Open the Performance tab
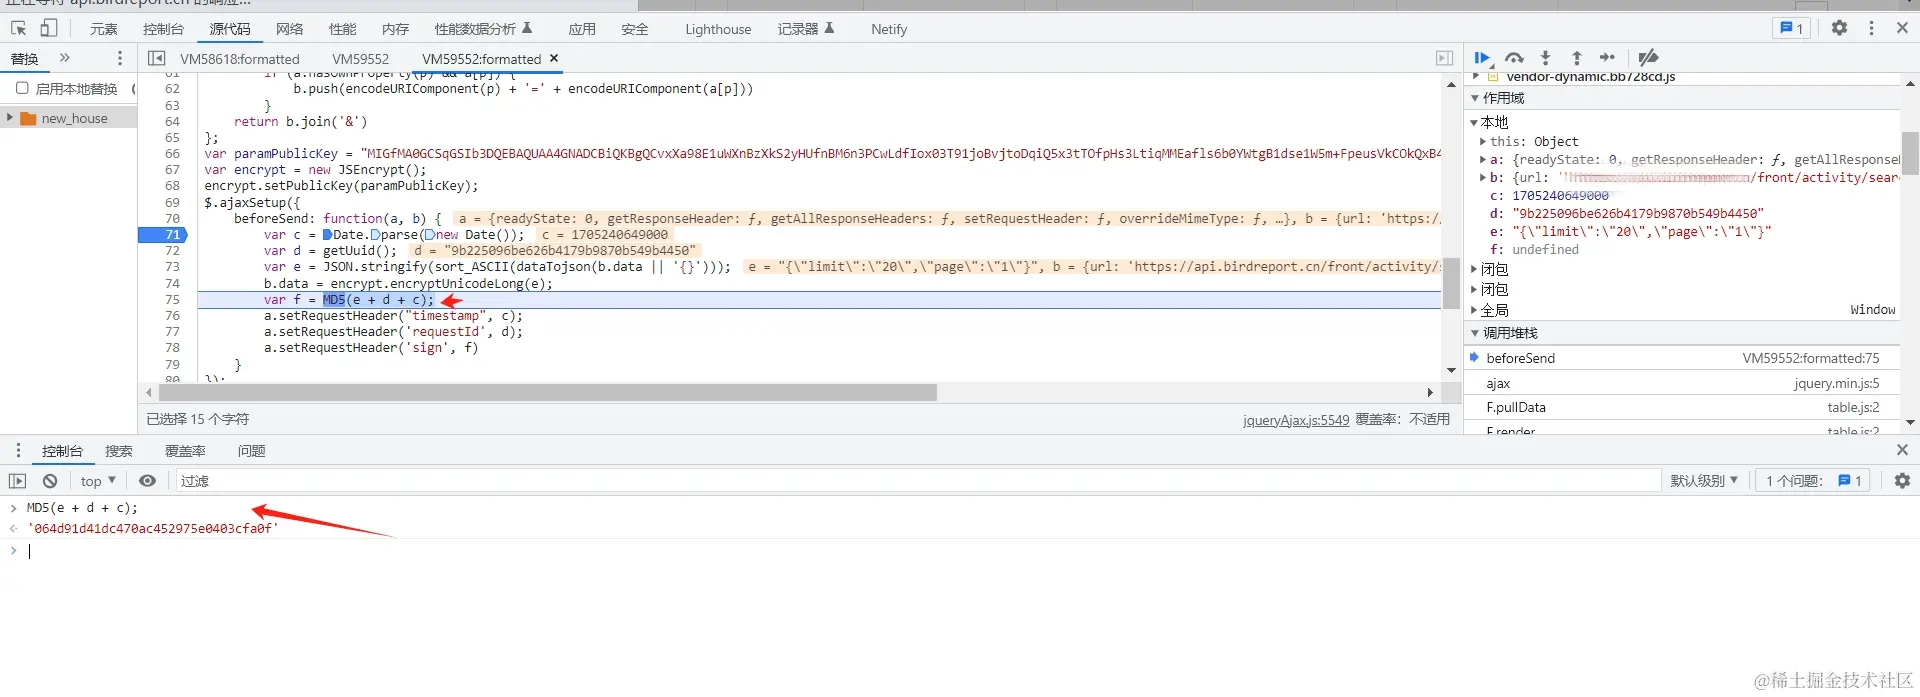Image resolution: width=1920 pixels, height=697 pixels. 343,29
